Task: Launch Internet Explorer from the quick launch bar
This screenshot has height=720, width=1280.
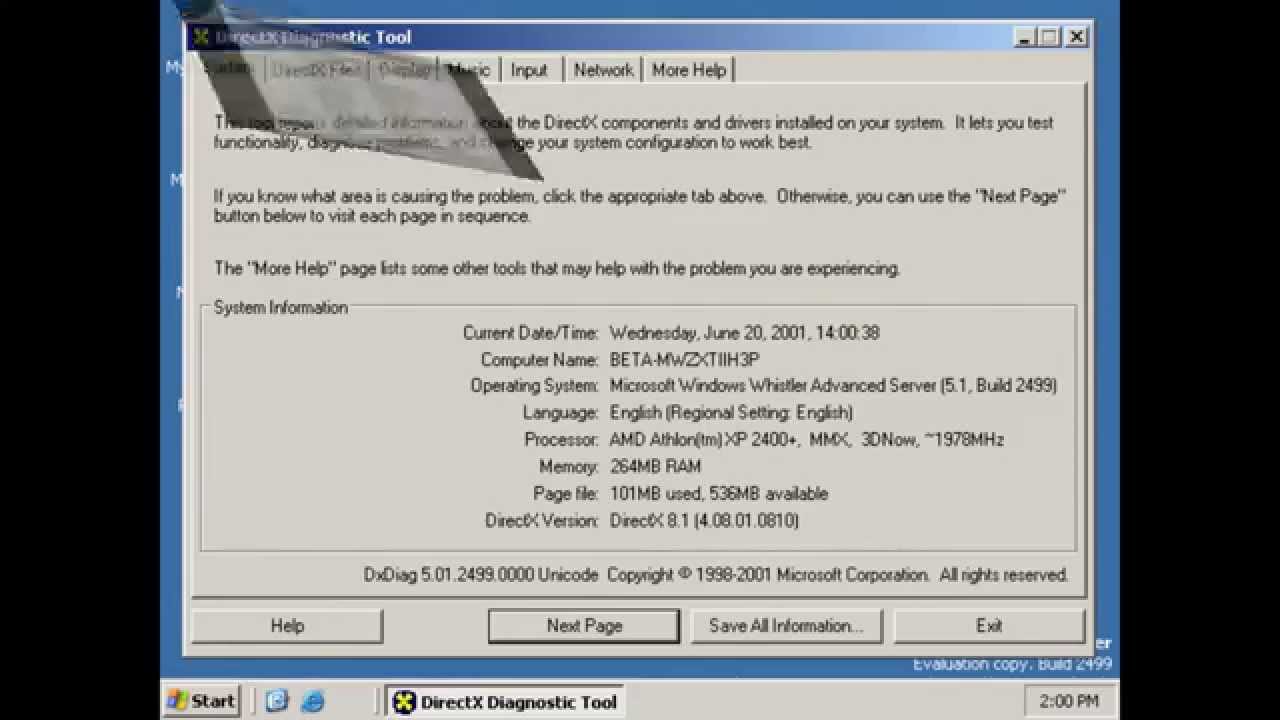Action: (313, 701)
